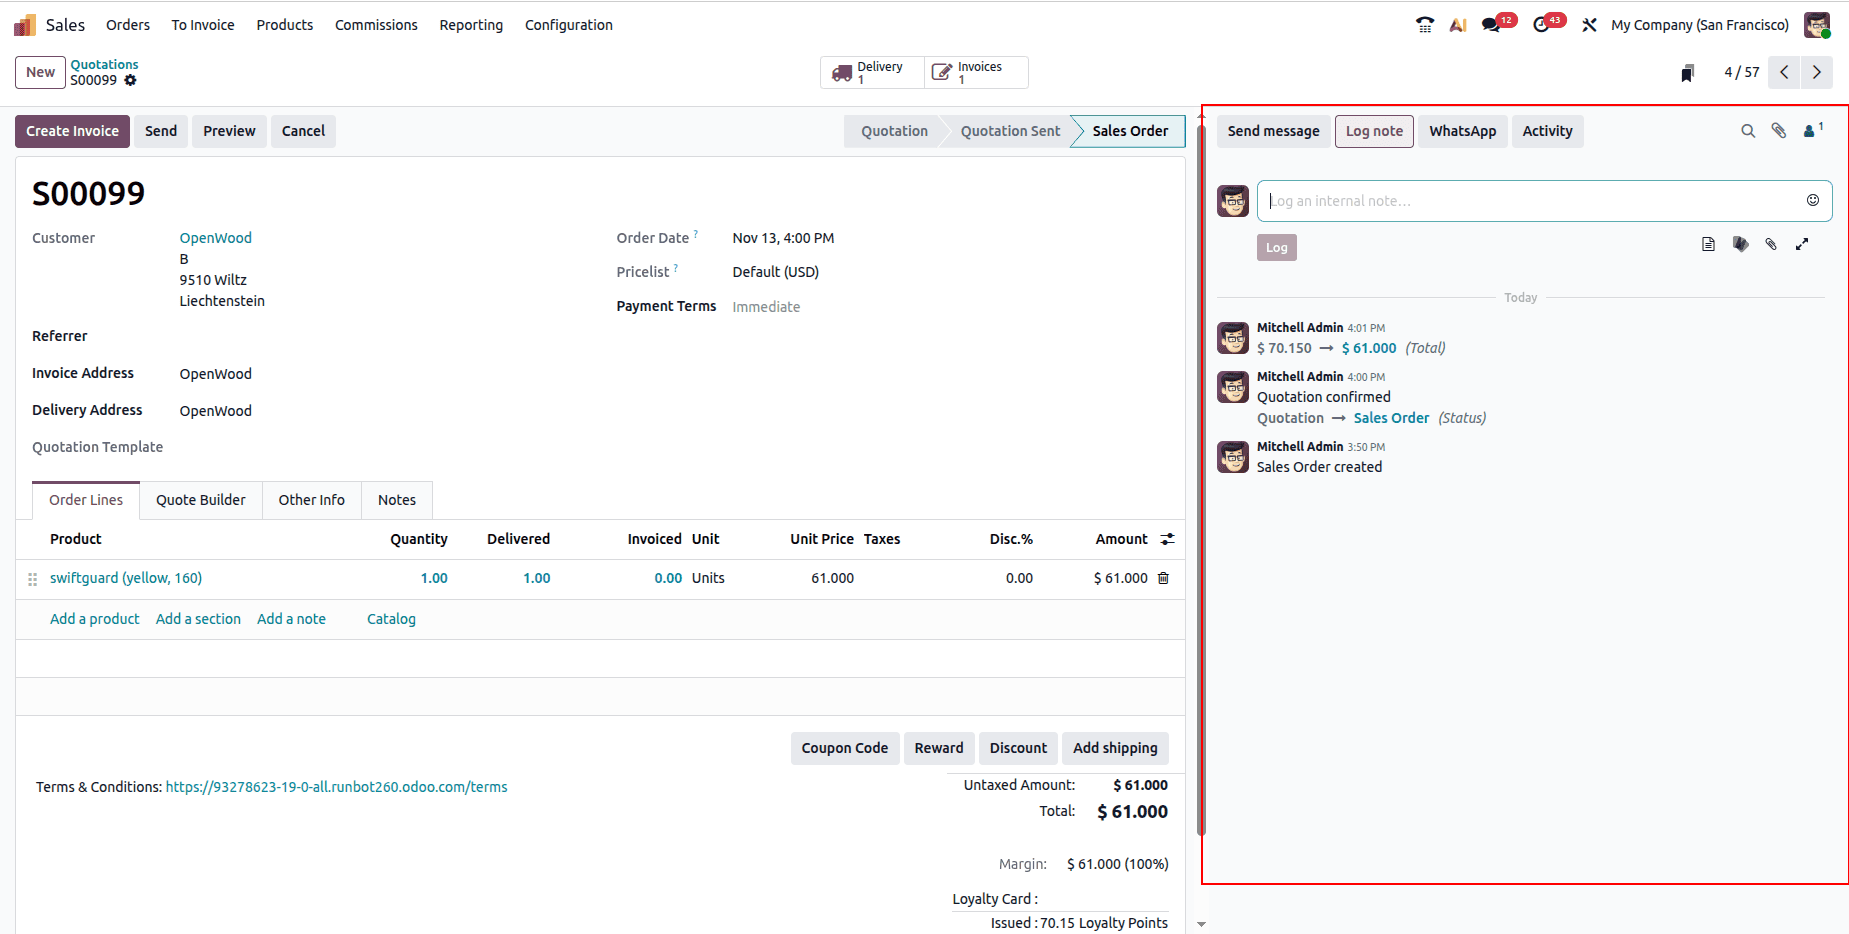The height and width of the screenshot is (934, 1849).
Task: Click the Create Invoice button
Action: click(x=72, y=131)
